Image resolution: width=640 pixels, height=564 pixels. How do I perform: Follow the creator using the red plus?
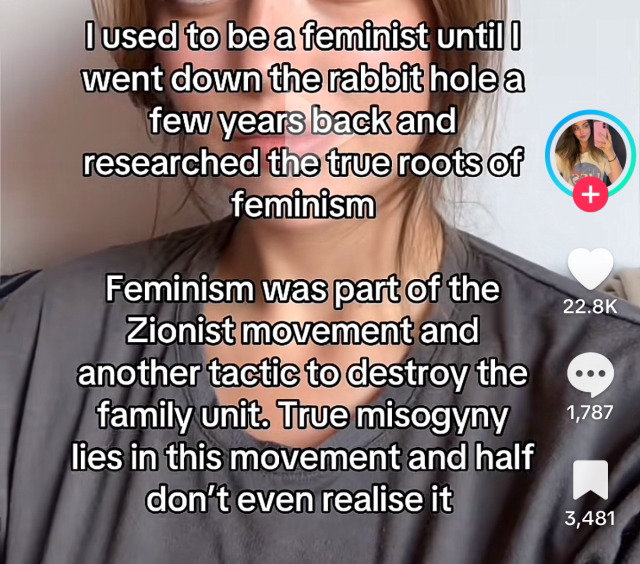pyautogui.click(x=591, y=195)
